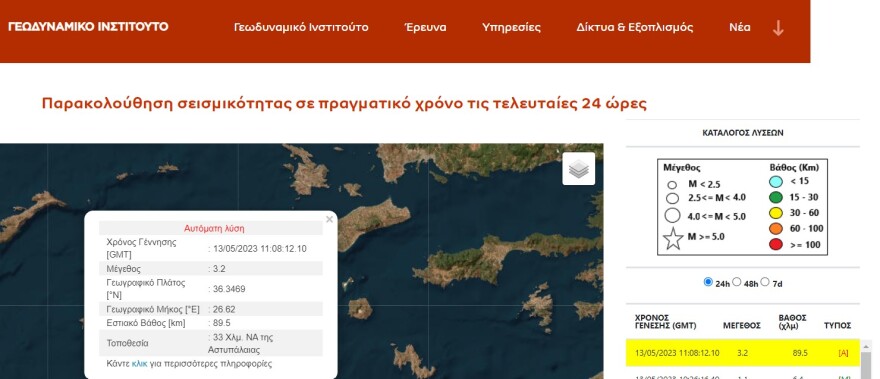The width and height of the screenshot is (880, 379).
Task: Click the ΚΑΤΑΛΟΓΟΣ ΛΥΣΕΩΝ heading
Action: [742, 133]
